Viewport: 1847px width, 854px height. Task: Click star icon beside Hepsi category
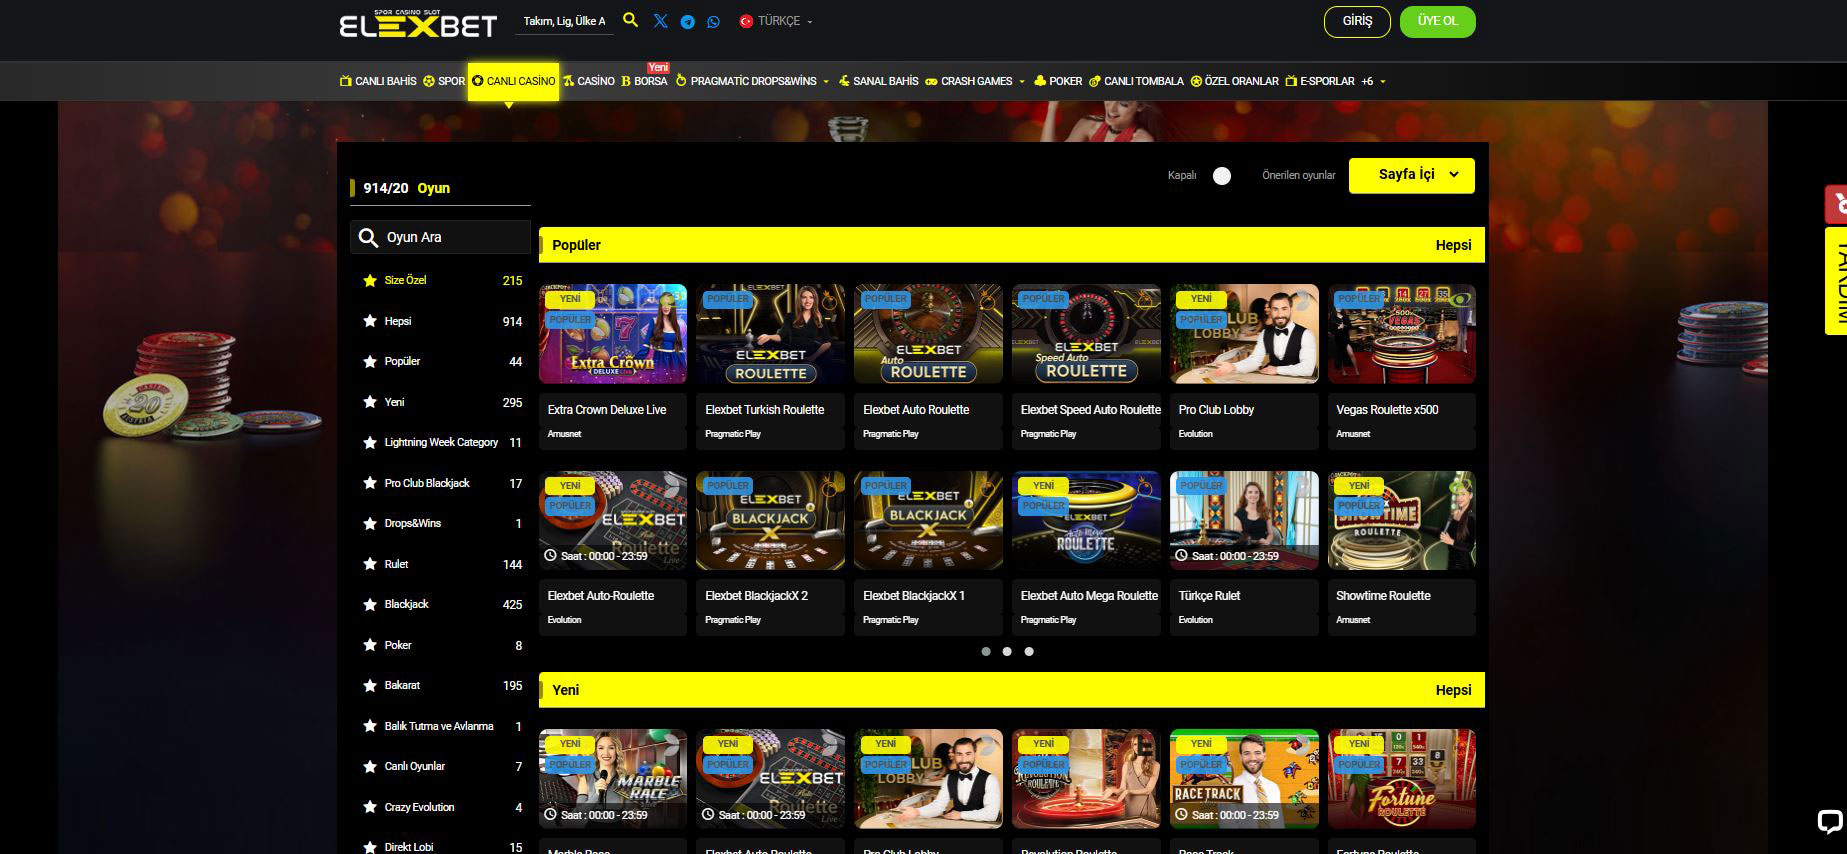[x=370, y=321]
